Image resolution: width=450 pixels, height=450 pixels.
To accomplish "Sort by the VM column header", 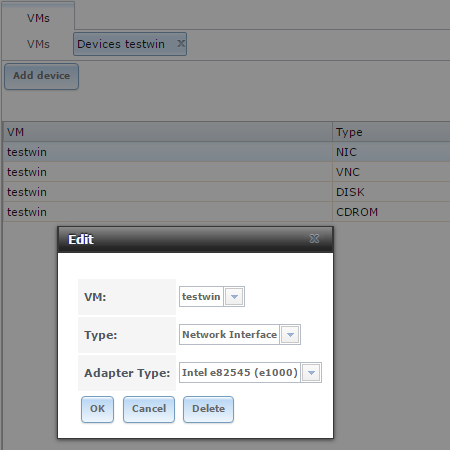I will tap(168, 132).
